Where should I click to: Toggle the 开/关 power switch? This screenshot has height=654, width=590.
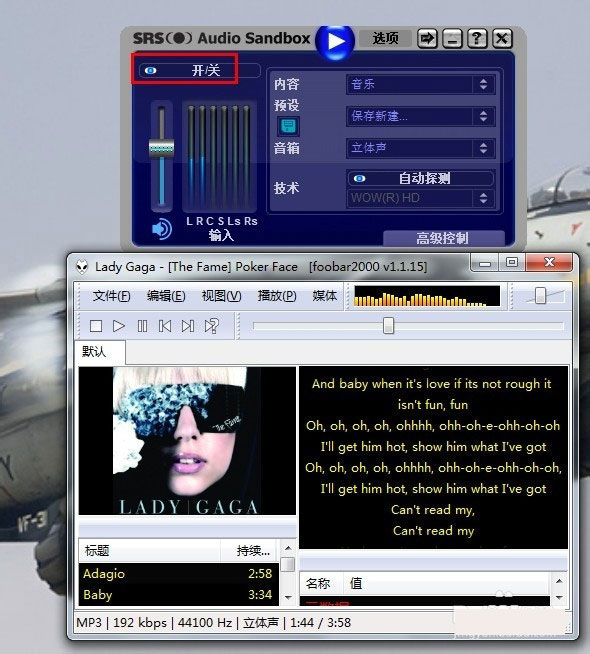pos(199,70)
